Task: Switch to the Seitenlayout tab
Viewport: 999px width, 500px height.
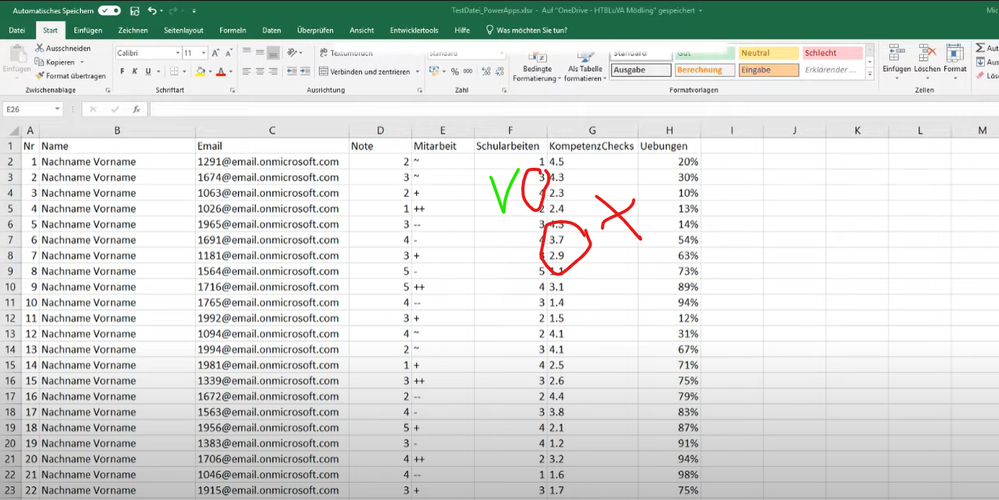Action: [x=183, y=30]
